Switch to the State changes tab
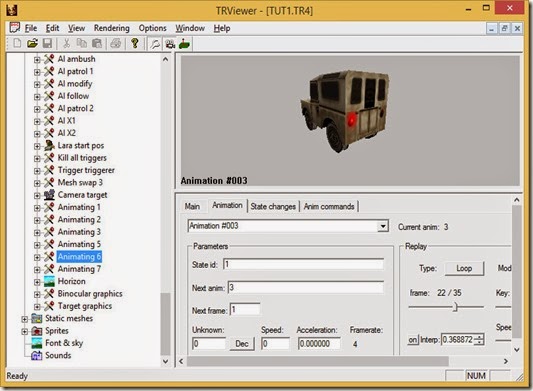 [x=273, y=206]
